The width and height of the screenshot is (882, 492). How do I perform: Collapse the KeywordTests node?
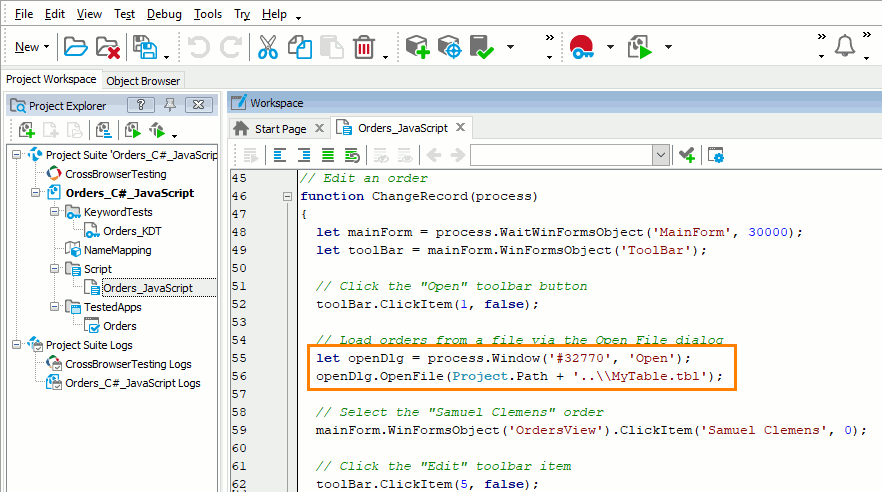55,211
